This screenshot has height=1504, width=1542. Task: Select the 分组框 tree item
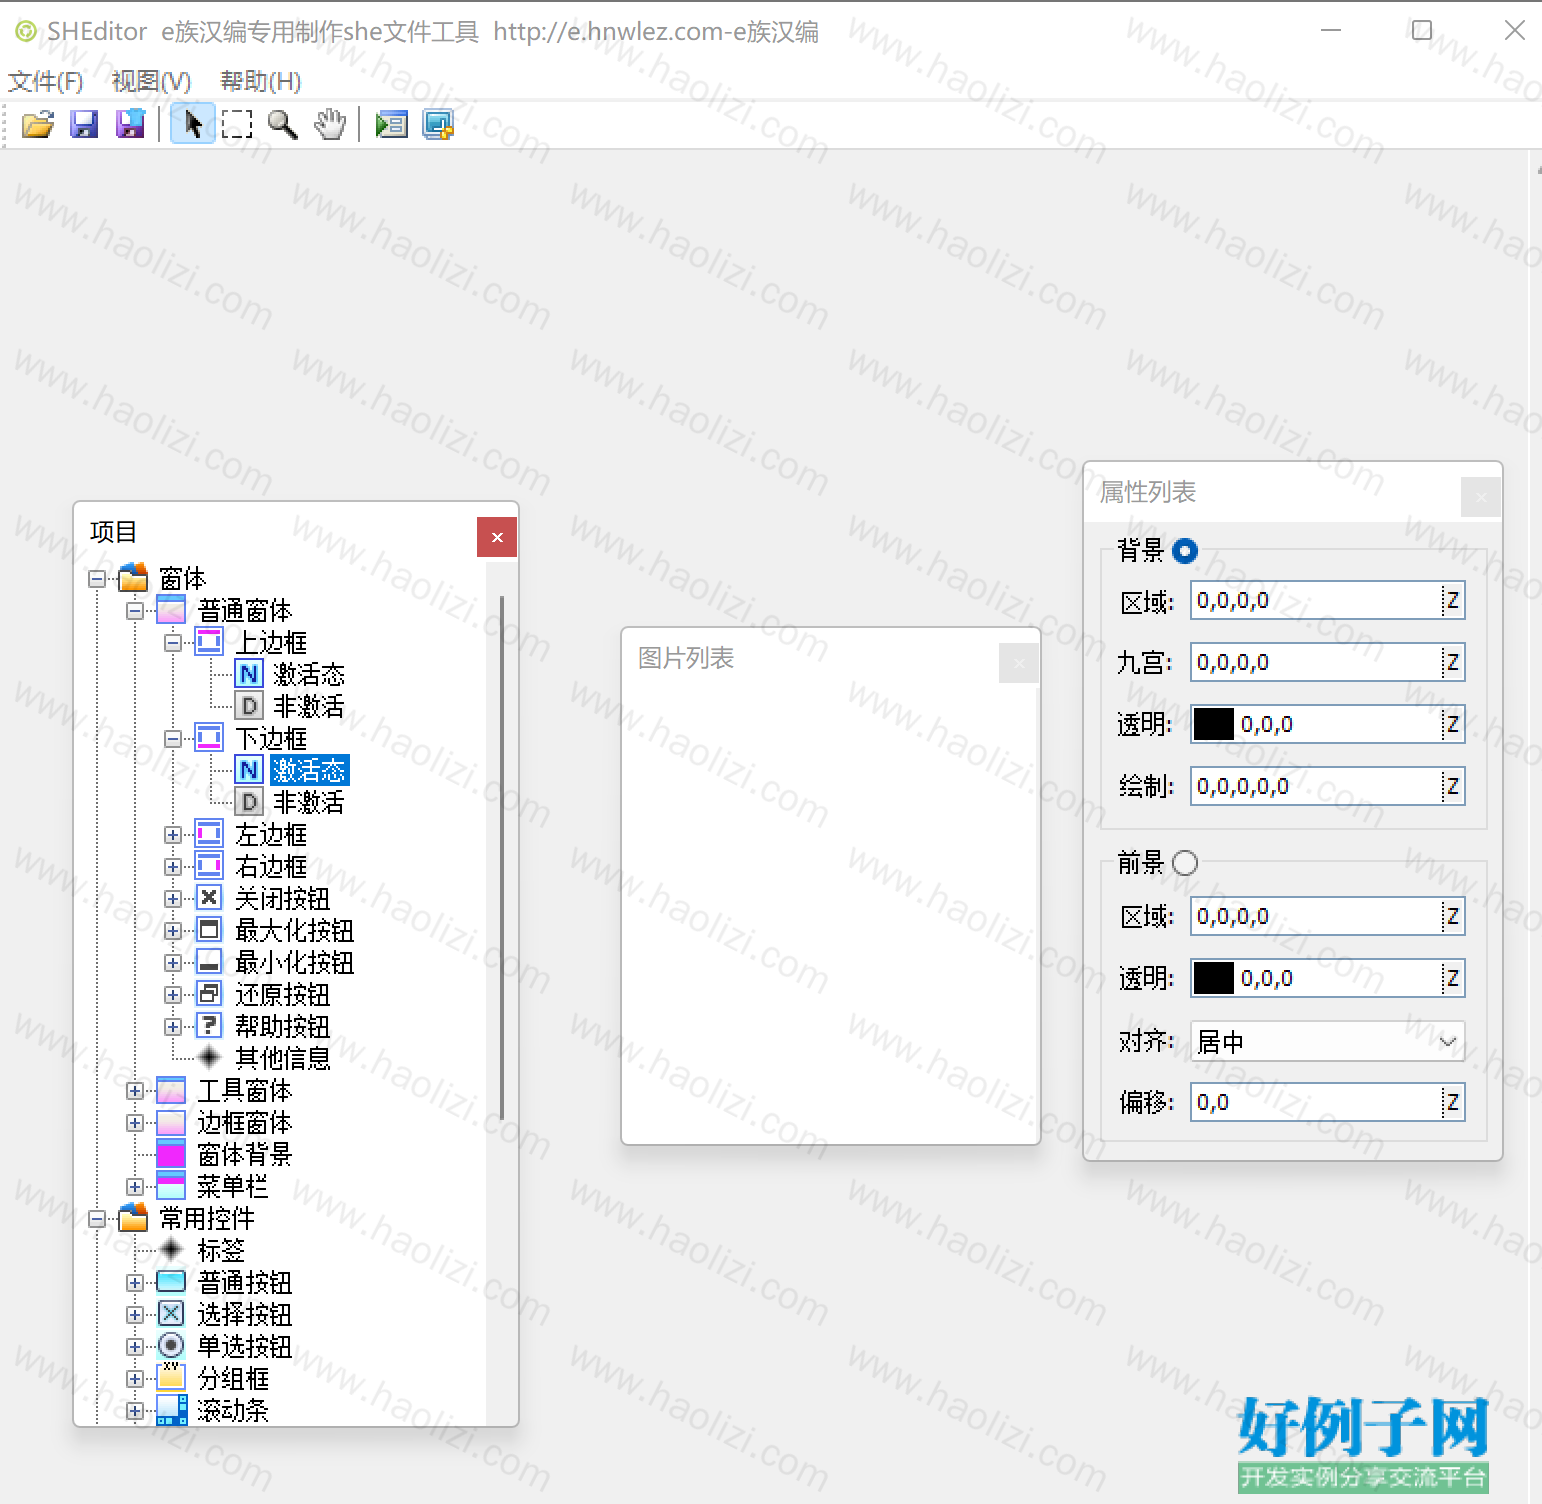tap(233, 1378)
